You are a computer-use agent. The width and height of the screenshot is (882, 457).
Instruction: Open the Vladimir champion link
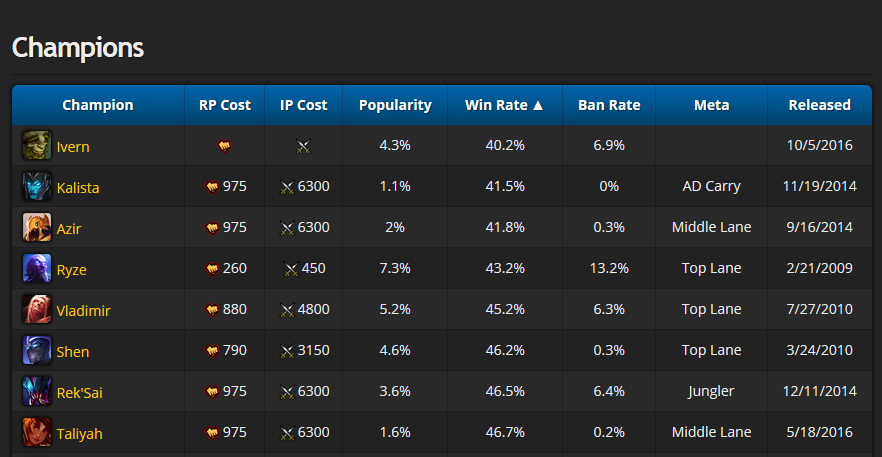tap(84, 311)
